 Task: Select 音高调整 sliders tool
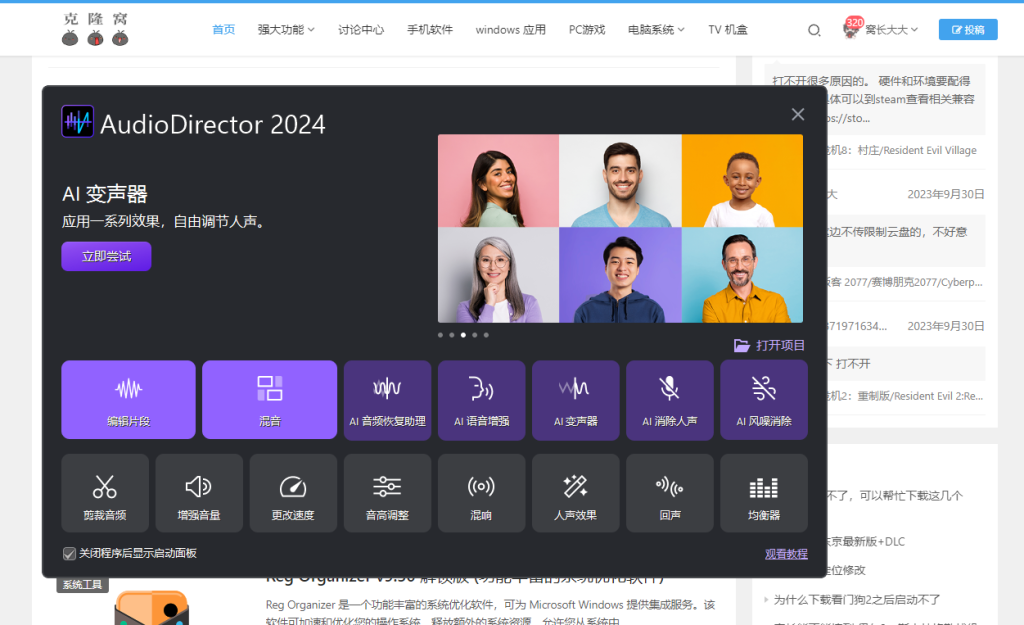(x=387, y=493)
